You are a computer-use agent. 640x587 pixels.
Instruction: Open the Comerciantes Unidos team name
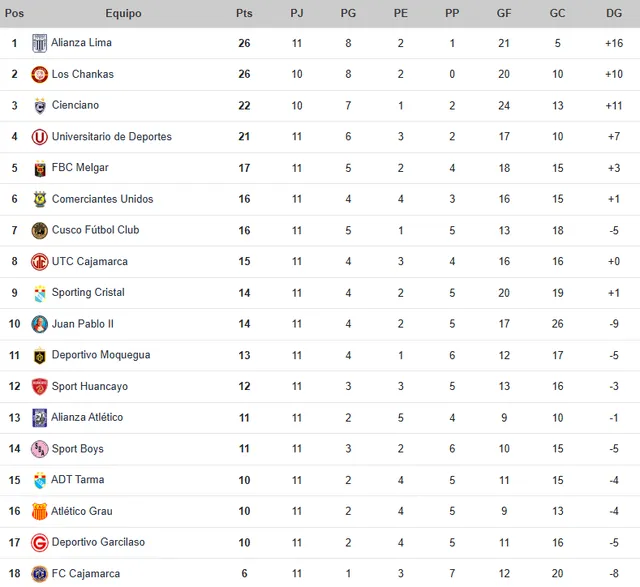[x=102, y=199]
